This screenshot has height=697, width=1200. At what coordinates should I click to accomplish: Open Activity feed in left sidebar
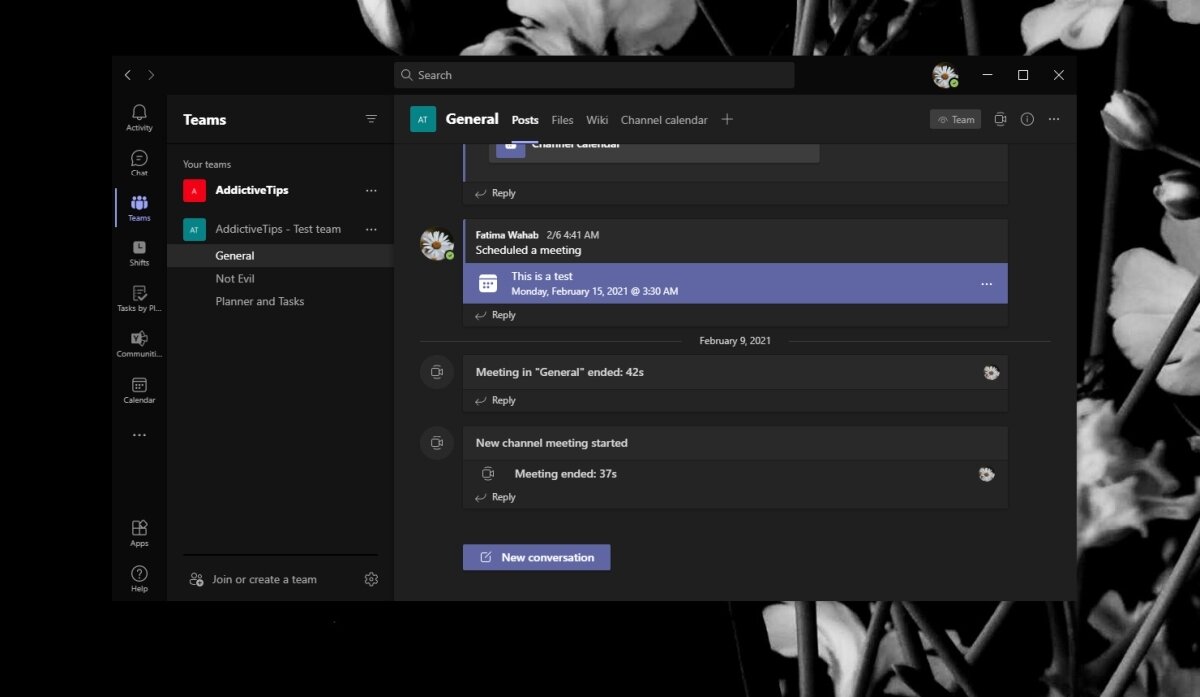click(x=139, y=117)
